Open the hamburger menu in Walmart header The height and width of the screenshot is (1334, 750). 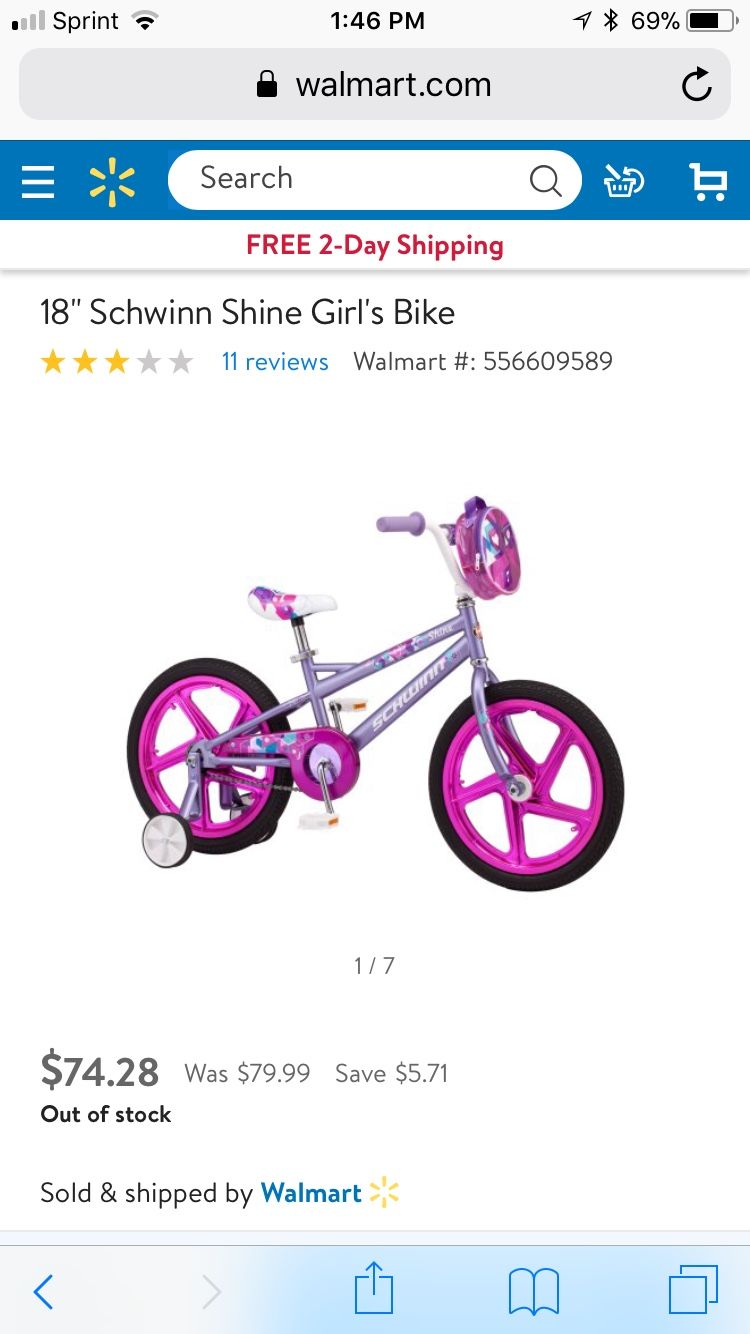pos(38,181)
